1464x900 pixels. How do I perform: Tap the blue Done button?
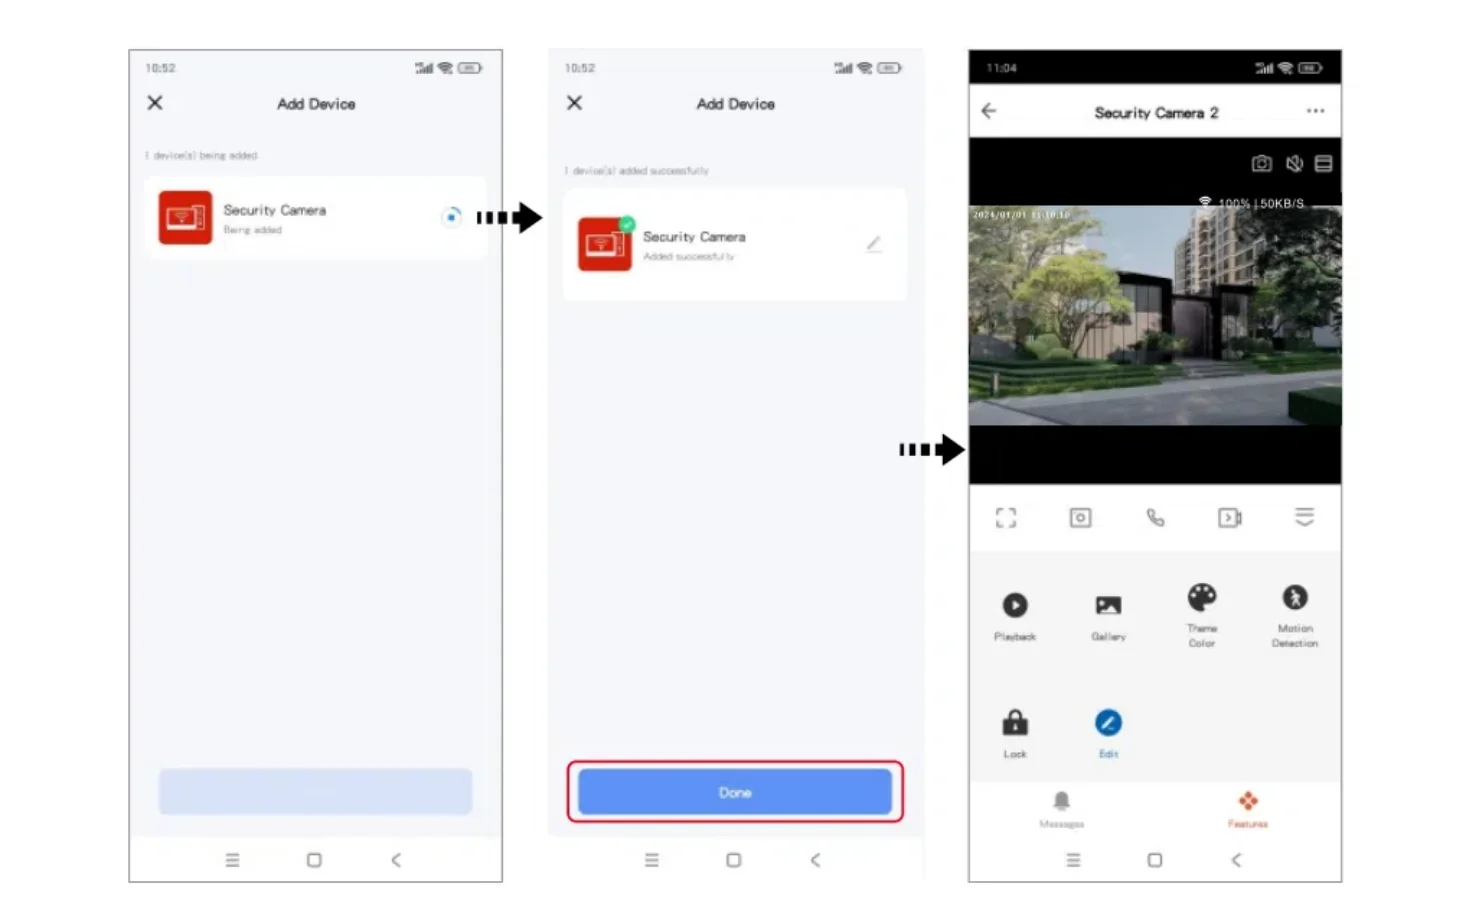point(735,792)
